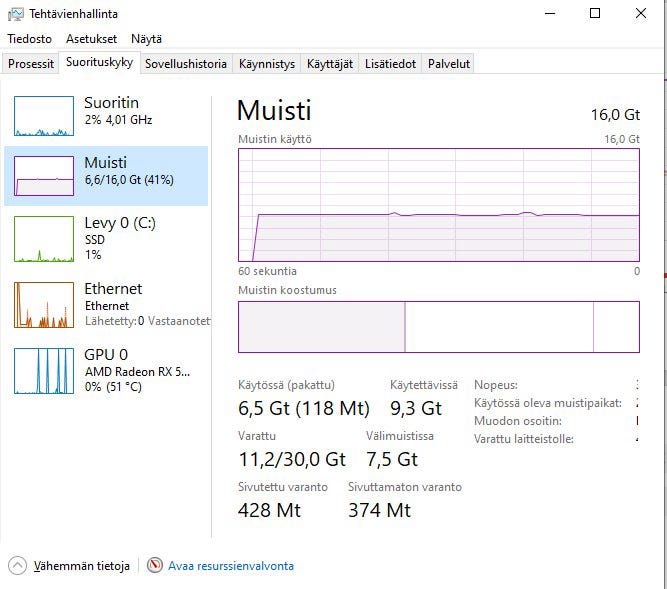Switch to the Prosessit tab
The height and width of the screenshot is (589, 667).
click(x=31, y=64)
